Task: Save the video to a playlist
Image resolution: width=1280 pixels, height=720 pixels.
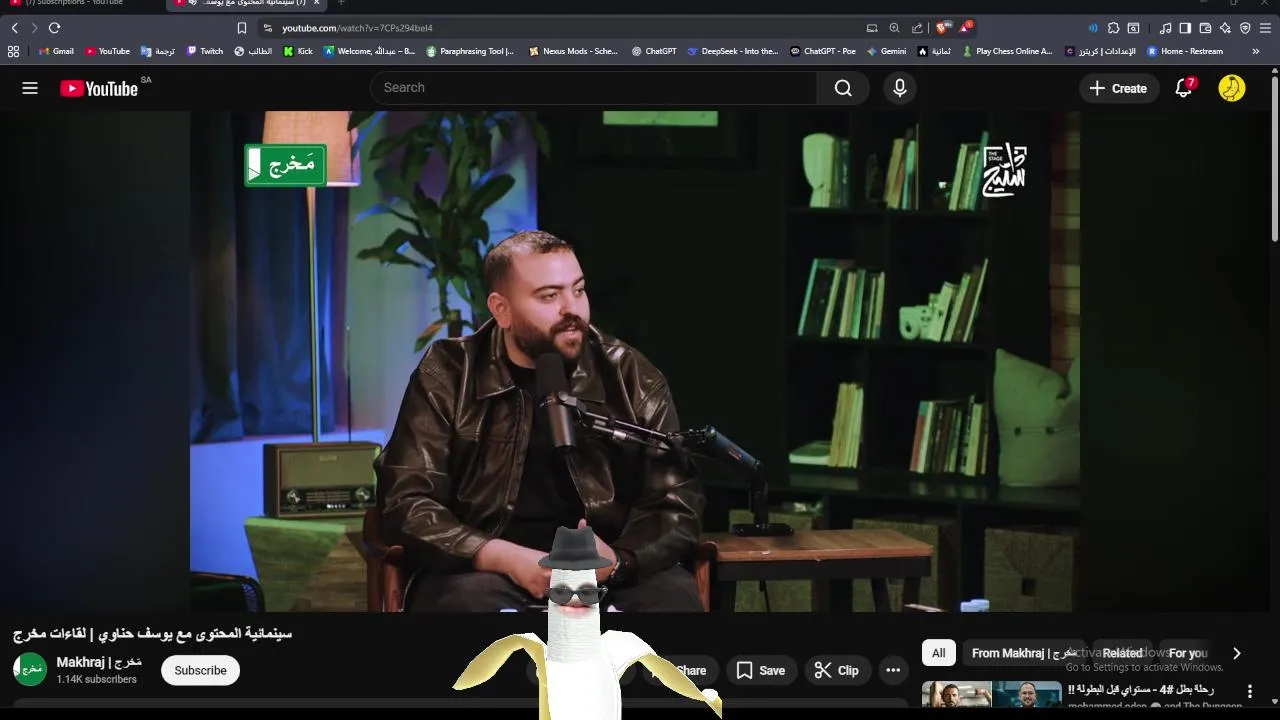Action: [x=761, y=670]
